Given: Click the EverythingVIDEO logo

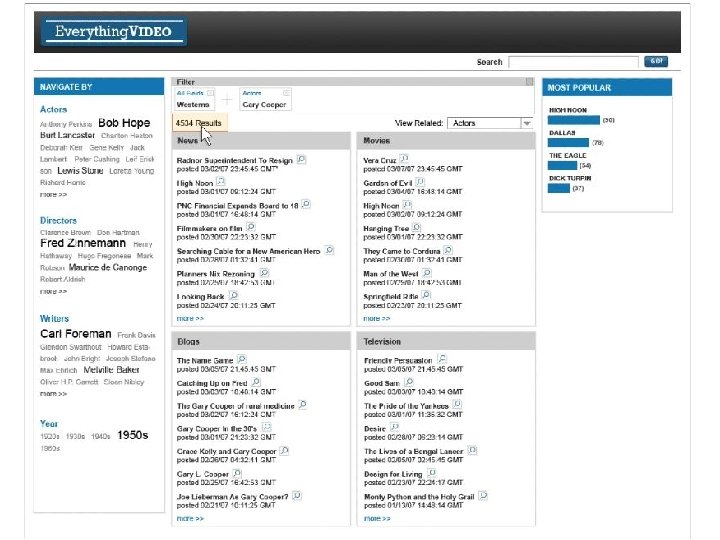Looking at the screenshot, I should (x=114, y=32).
